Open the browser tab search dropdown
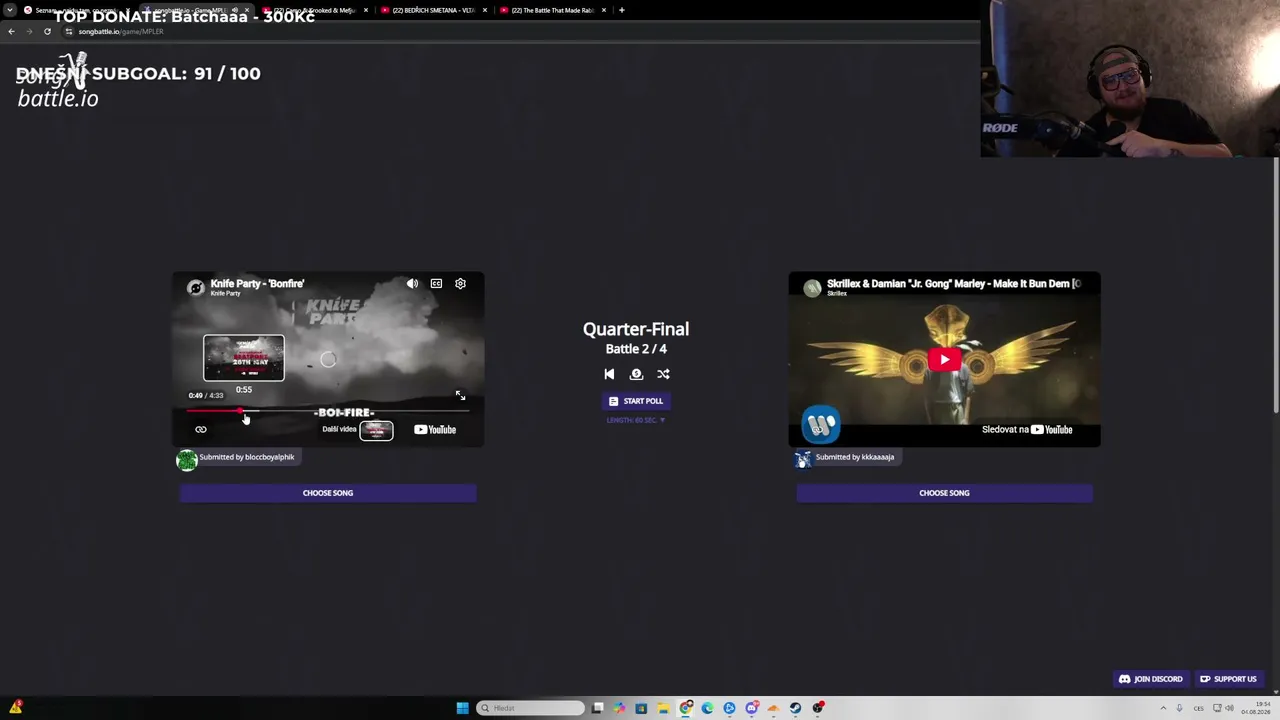1280x720 pixels. click(10, 10)
